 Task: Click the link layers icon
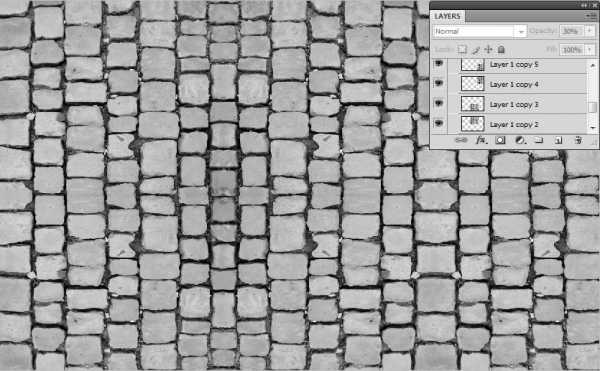coord(461,140)
